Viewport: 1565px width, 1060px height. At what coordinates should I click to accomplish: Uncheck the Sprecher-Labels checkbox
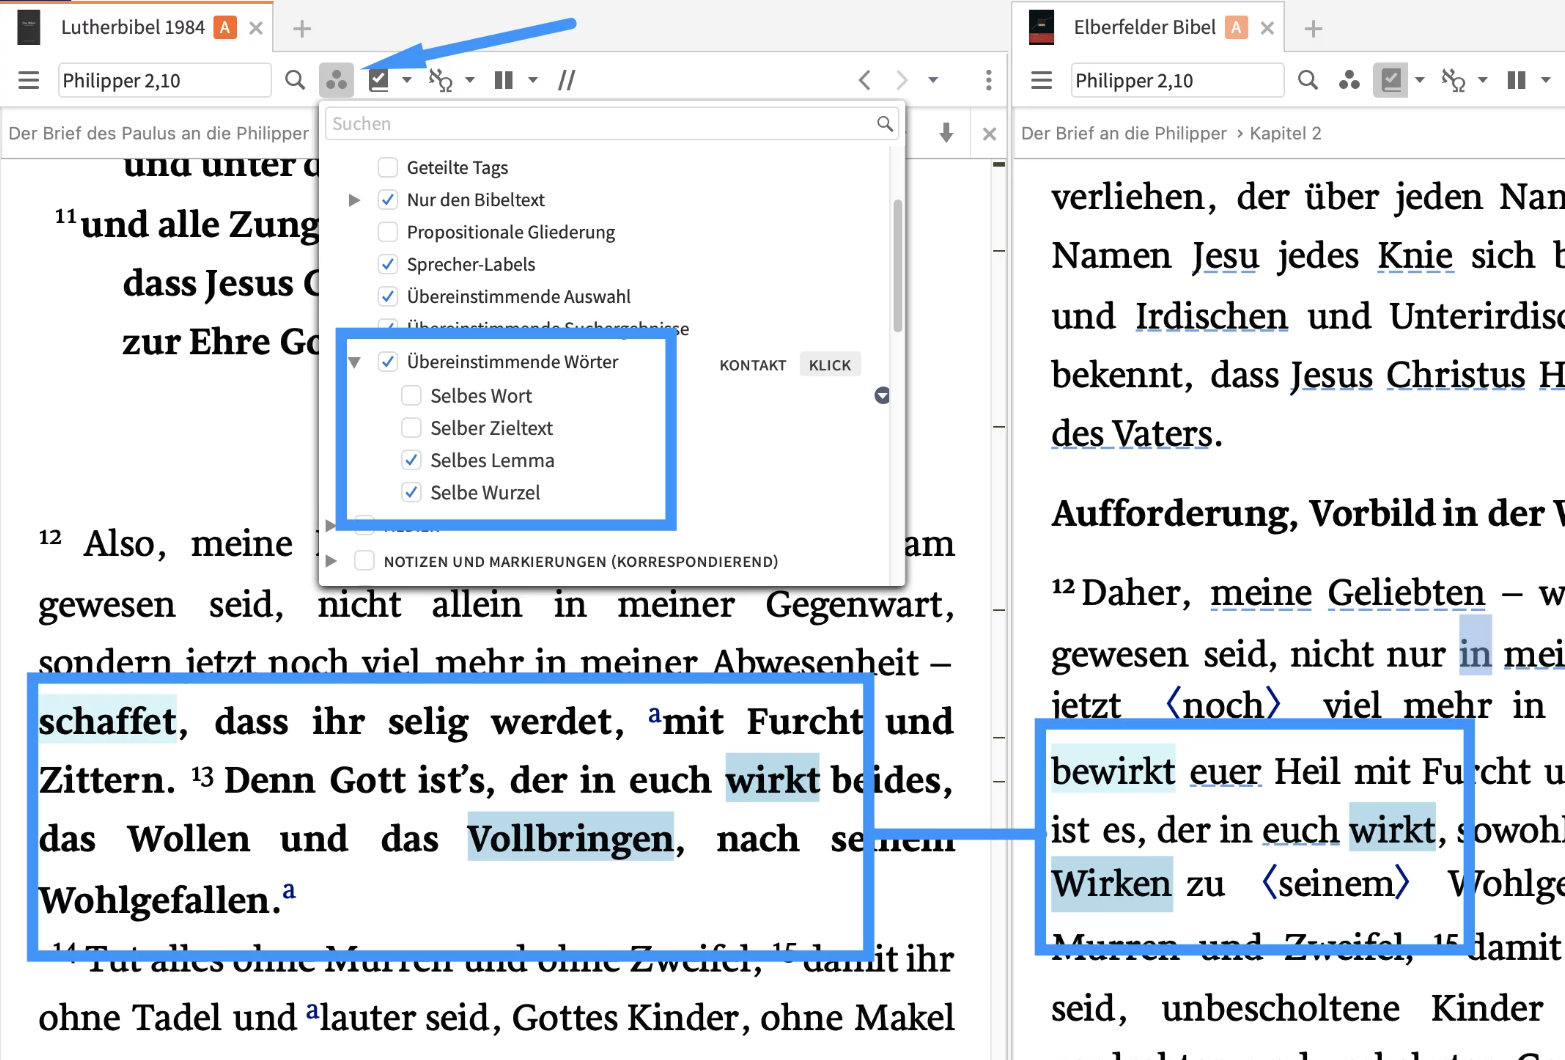point(388,264)
